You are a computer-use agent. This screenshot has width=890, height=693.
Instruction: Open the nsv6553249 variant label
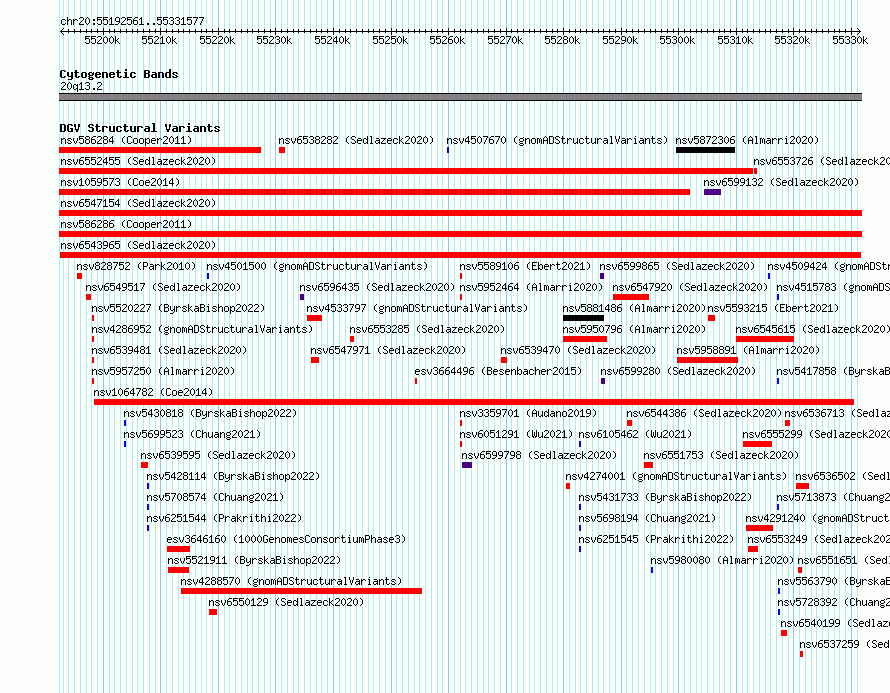[x=818, y=539]
